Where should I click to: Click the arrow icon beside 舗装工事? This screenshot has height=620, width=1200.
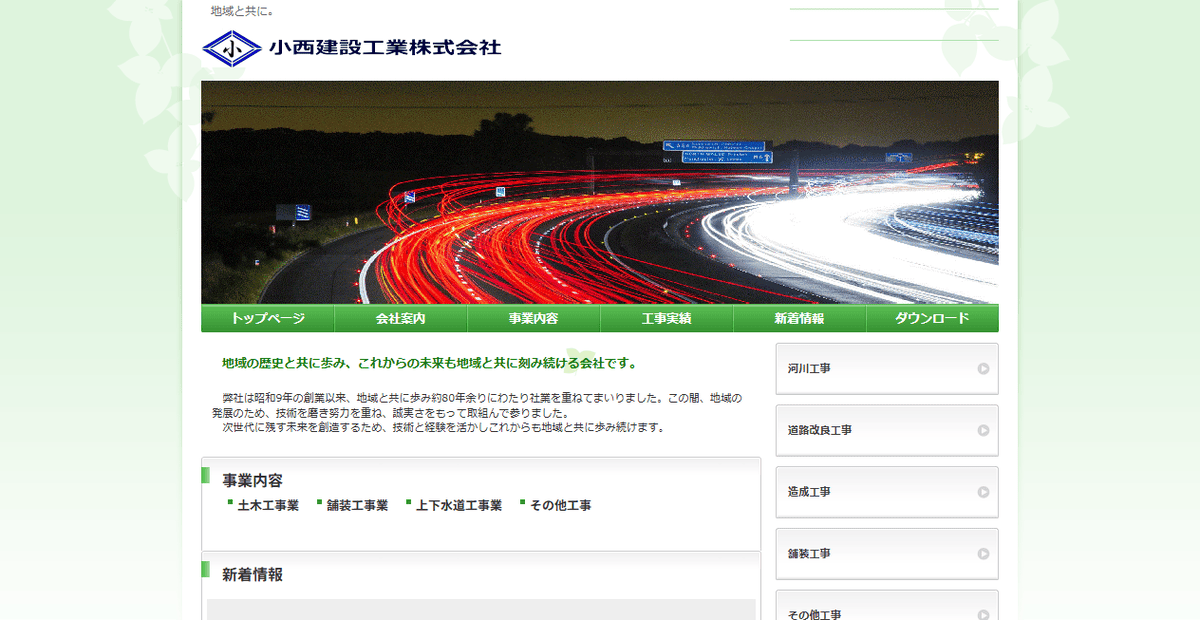[x=980, y=553]
